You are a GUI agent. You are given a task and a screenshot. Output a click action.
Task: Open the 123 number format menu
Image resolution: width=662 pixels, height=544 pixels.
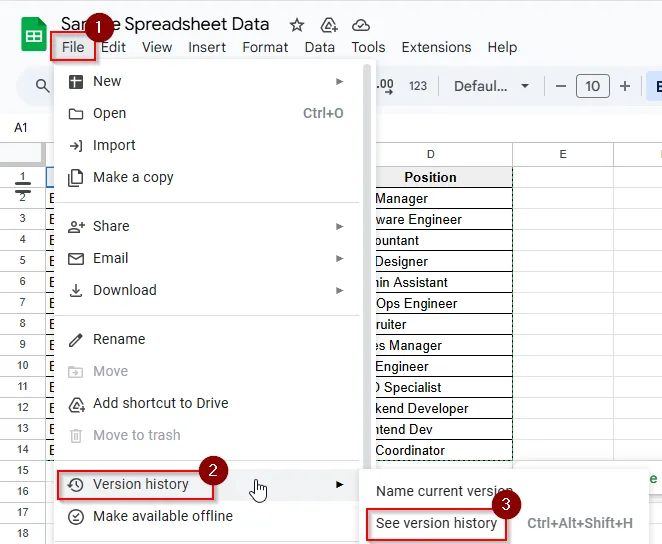418,86
